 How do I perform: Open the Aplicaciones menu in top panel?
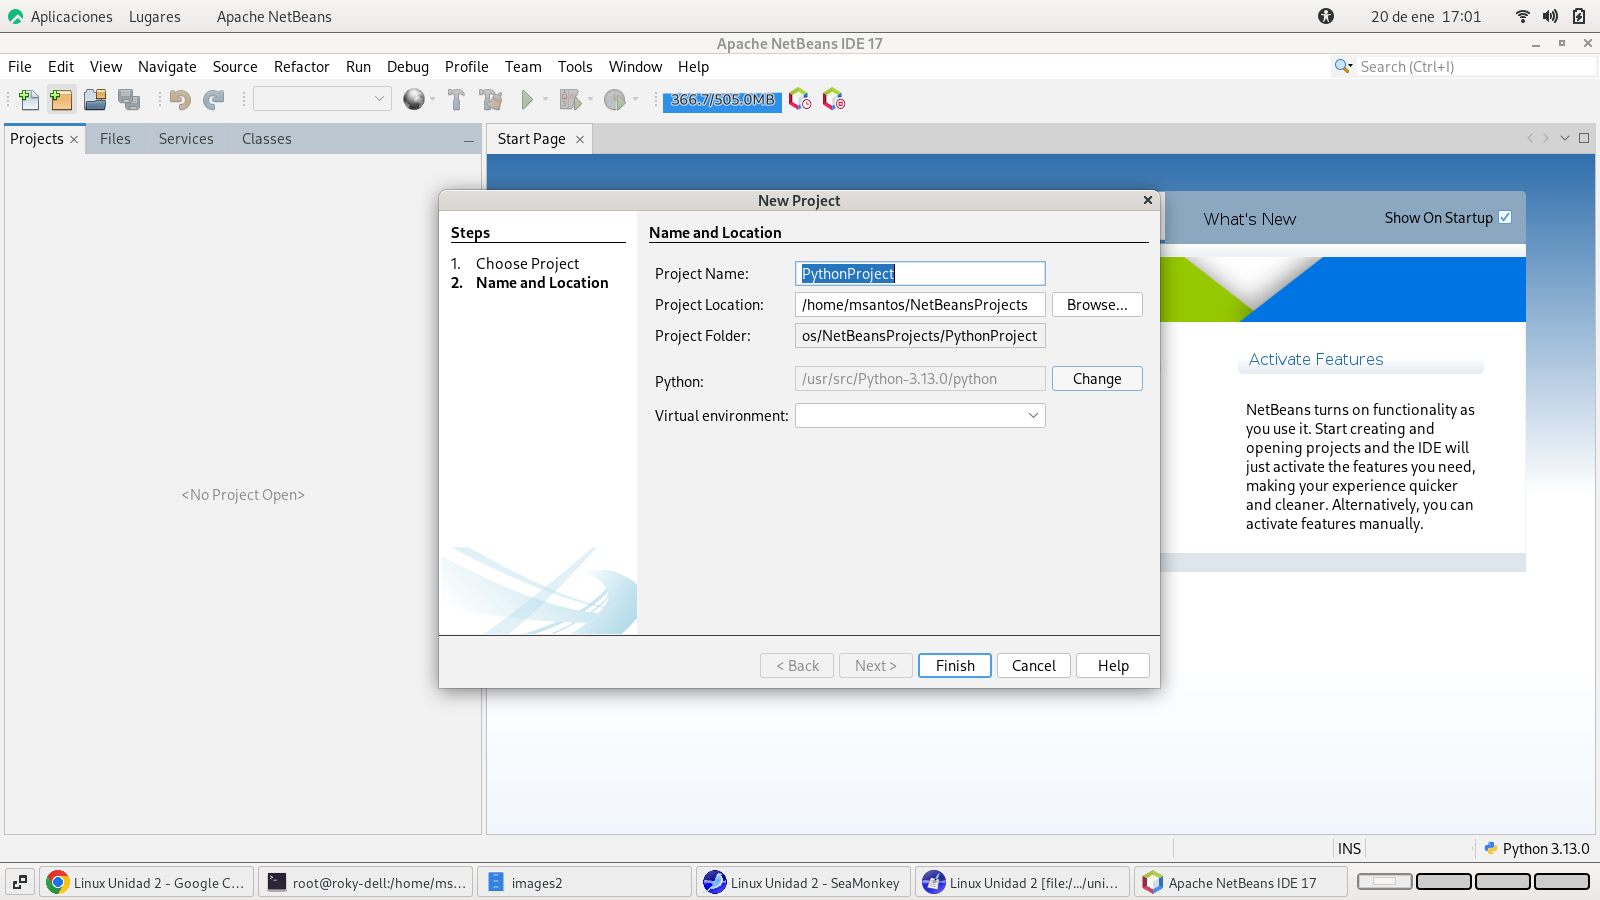click(71, 17)
